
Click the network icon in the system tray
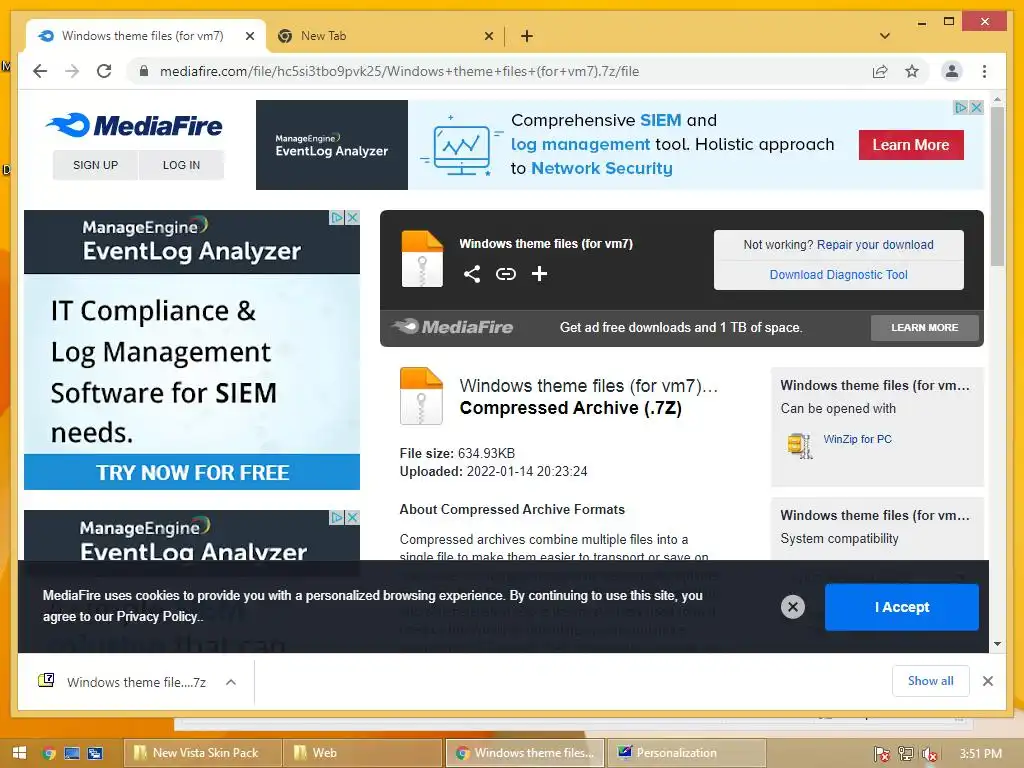coord(905,754)
